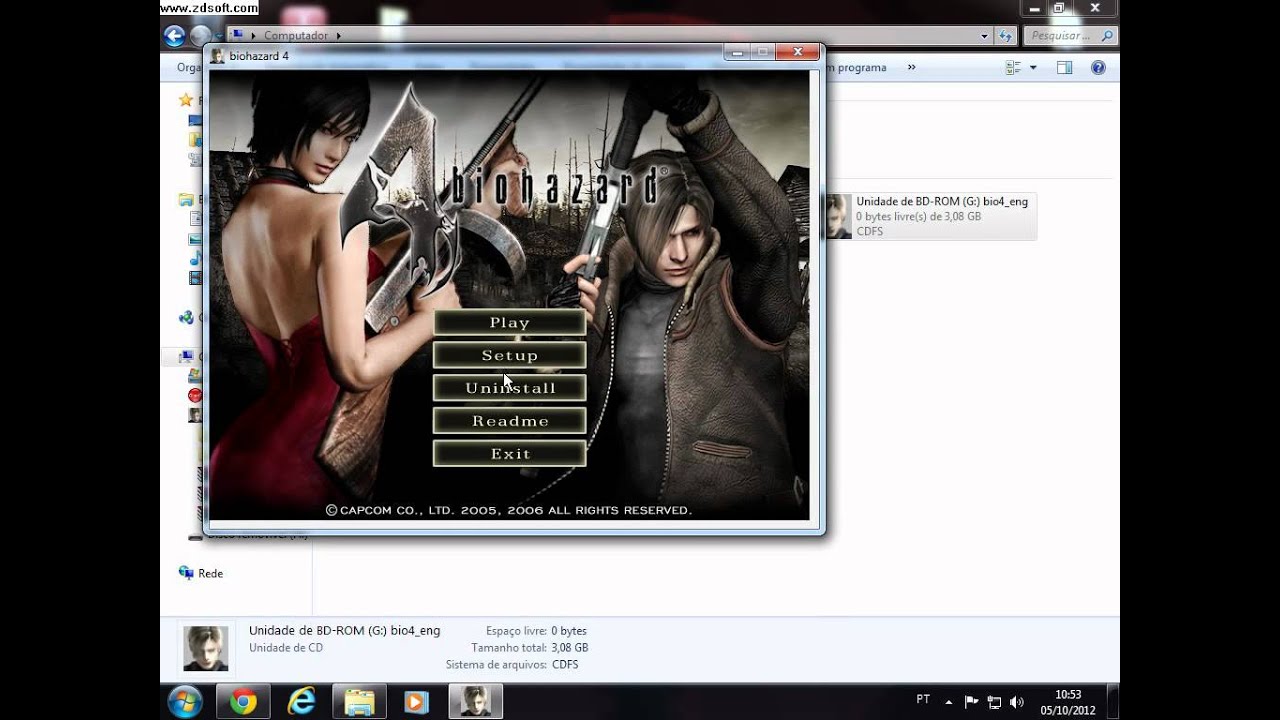Open the volume speaker tray icon
Screen dimensions: 1280x720
point(1017,702)
